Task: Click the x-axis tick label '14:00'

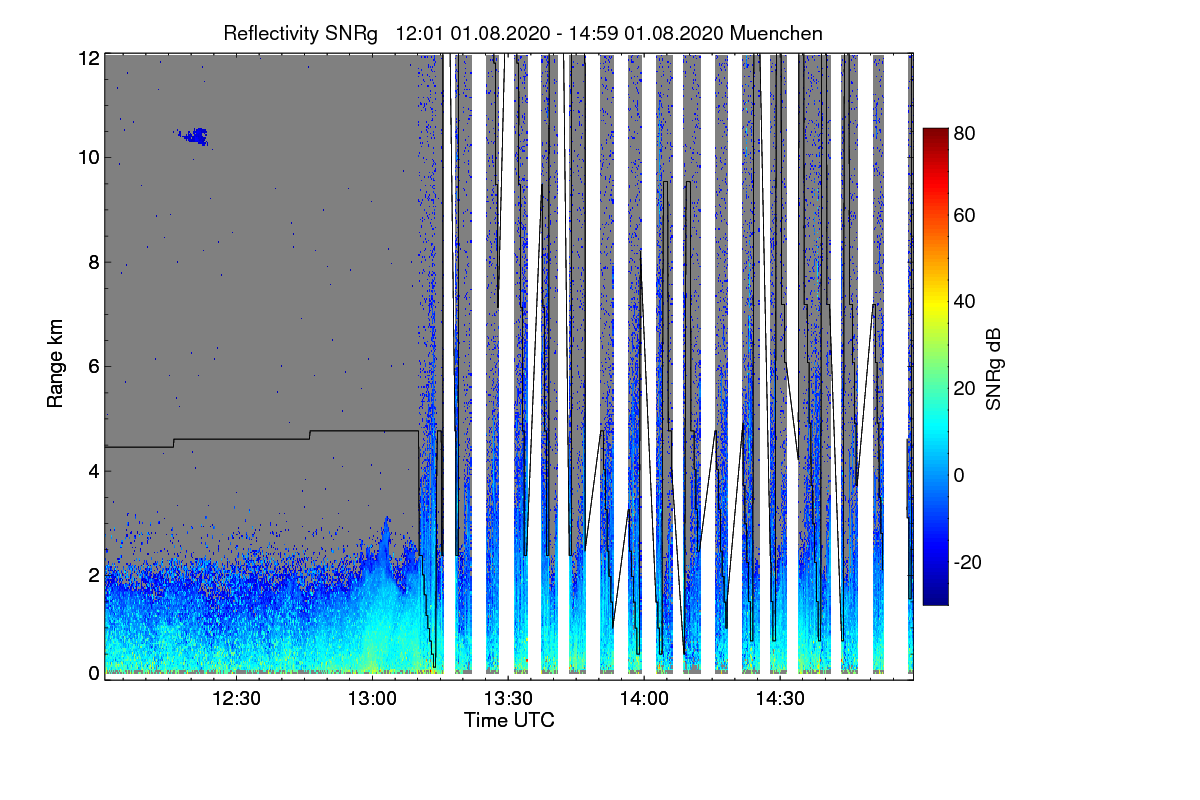Action: tap(644, 698)
